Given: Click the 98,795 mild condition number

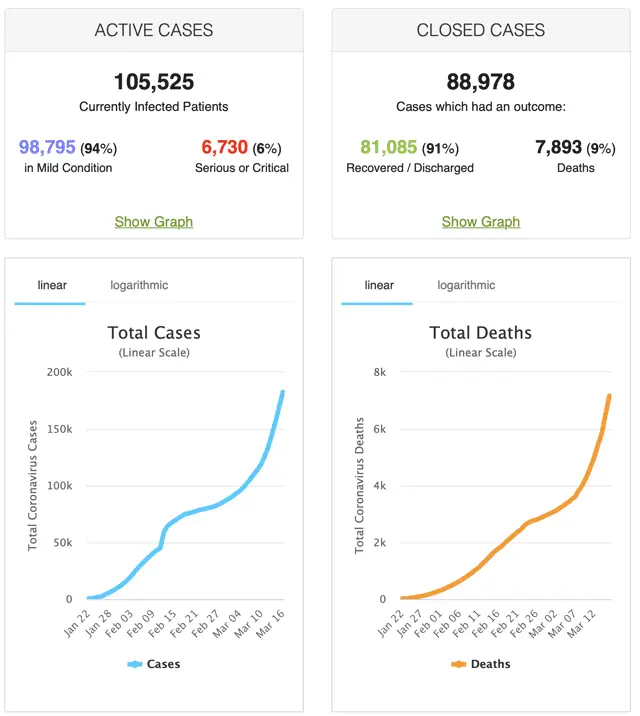Looking at the screenshot, I should 54,148.
